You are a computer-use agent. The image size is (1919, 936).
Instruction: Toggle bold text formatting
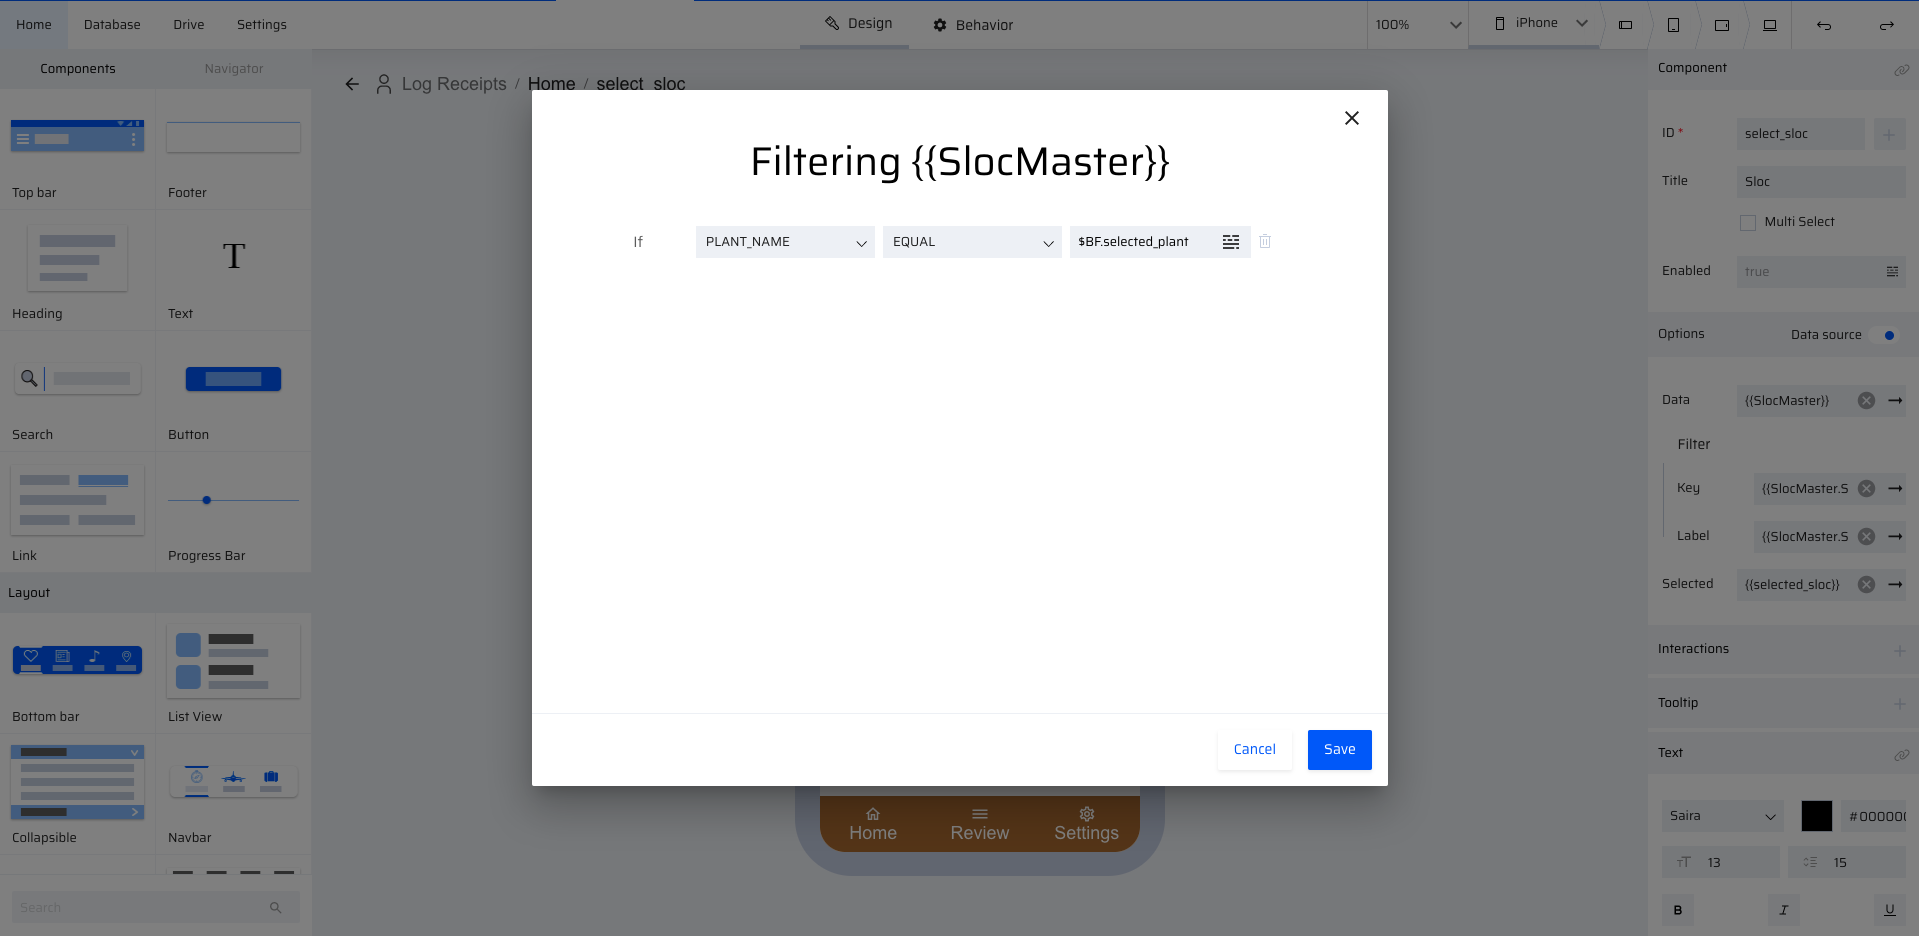coord(1678,910)
